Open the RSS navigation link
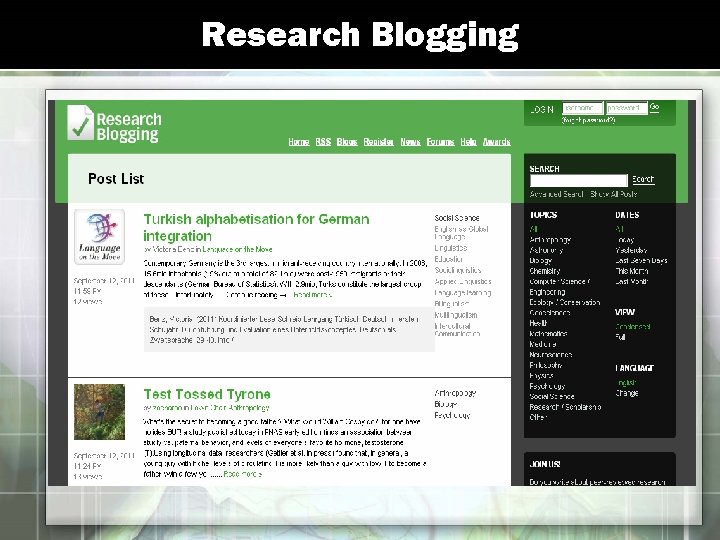Screen dimensions: 720x540 tap(323, 142)
